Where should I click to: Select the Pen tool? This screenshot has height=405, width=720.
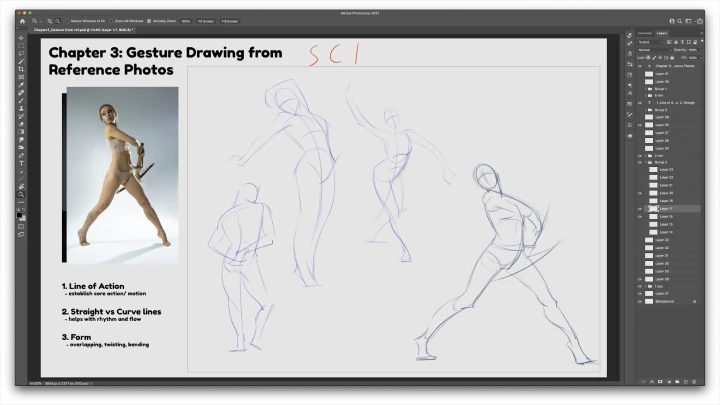point(21,155)
